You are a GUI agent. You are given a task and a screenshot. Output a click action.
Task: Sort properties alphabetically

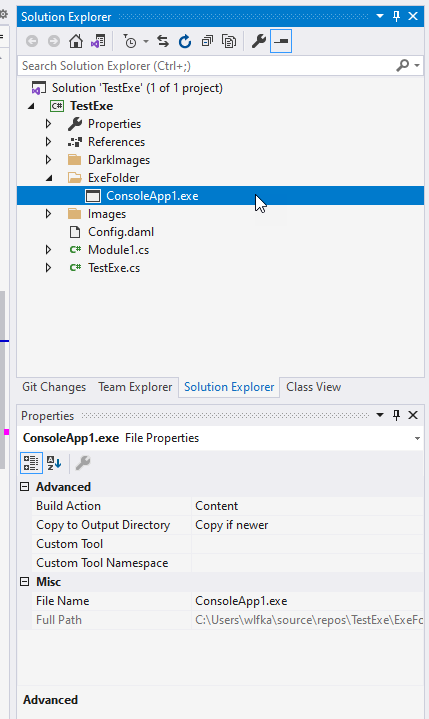54,463
